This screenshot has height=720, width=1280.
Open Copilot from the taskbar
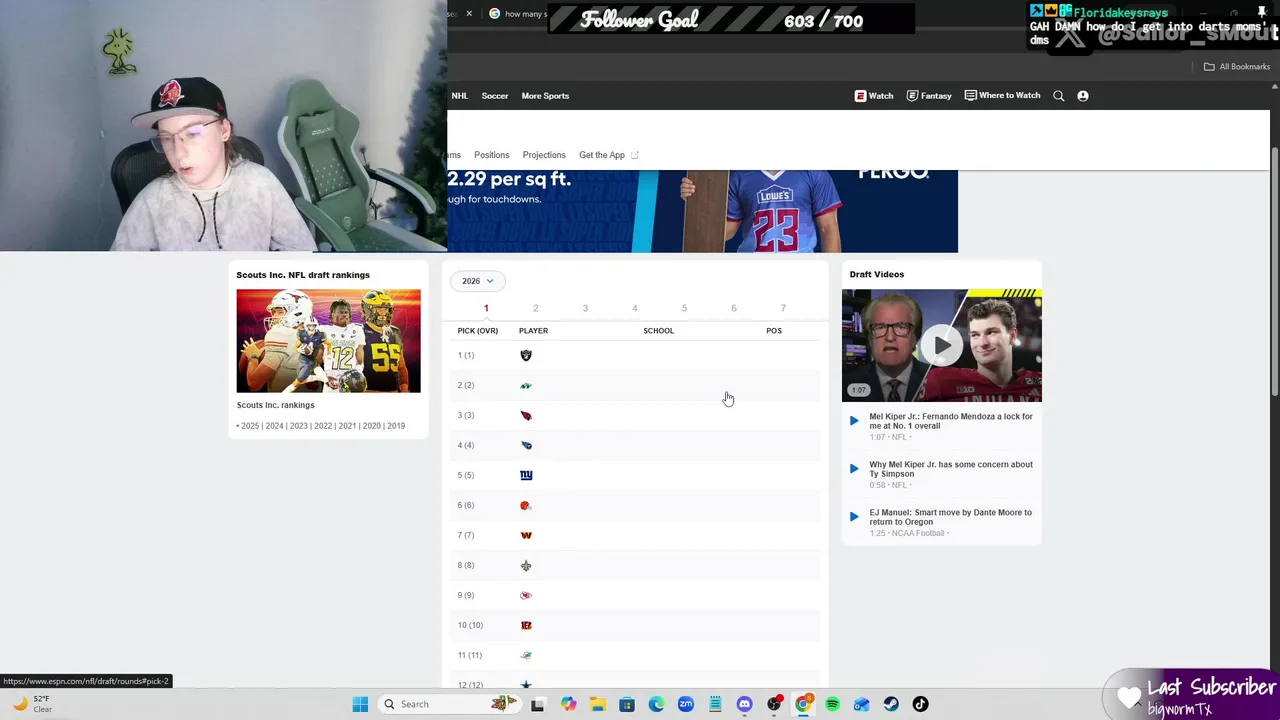coord(568,704)
